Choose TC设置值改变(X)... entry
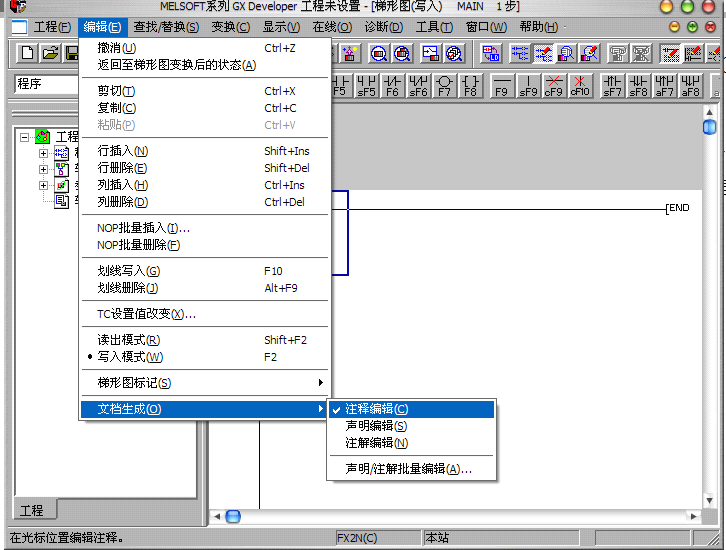This screenshot has height=550, width=726. [x=204, y=314]
